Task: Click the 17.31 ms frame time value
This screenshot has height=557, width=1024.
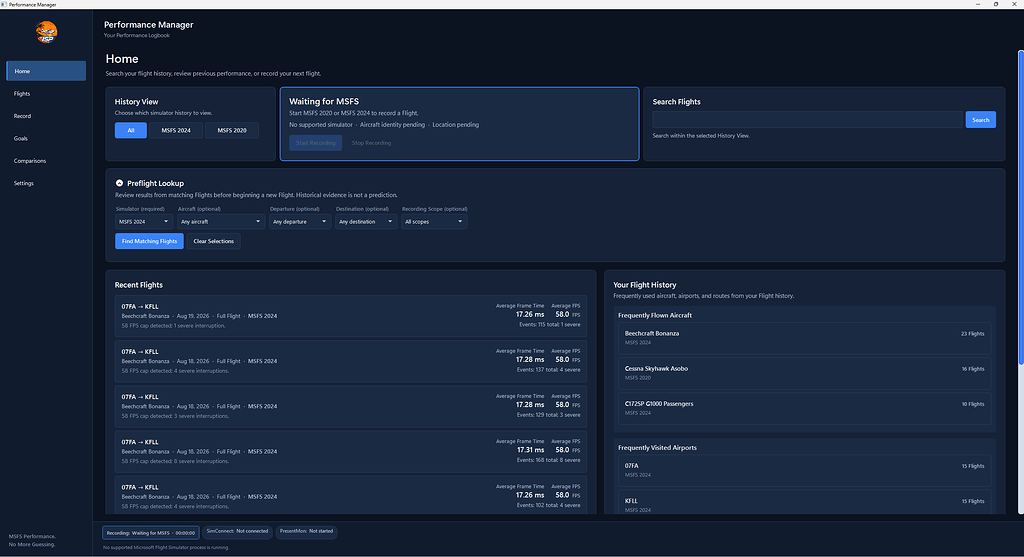Action: click(530, 450)
